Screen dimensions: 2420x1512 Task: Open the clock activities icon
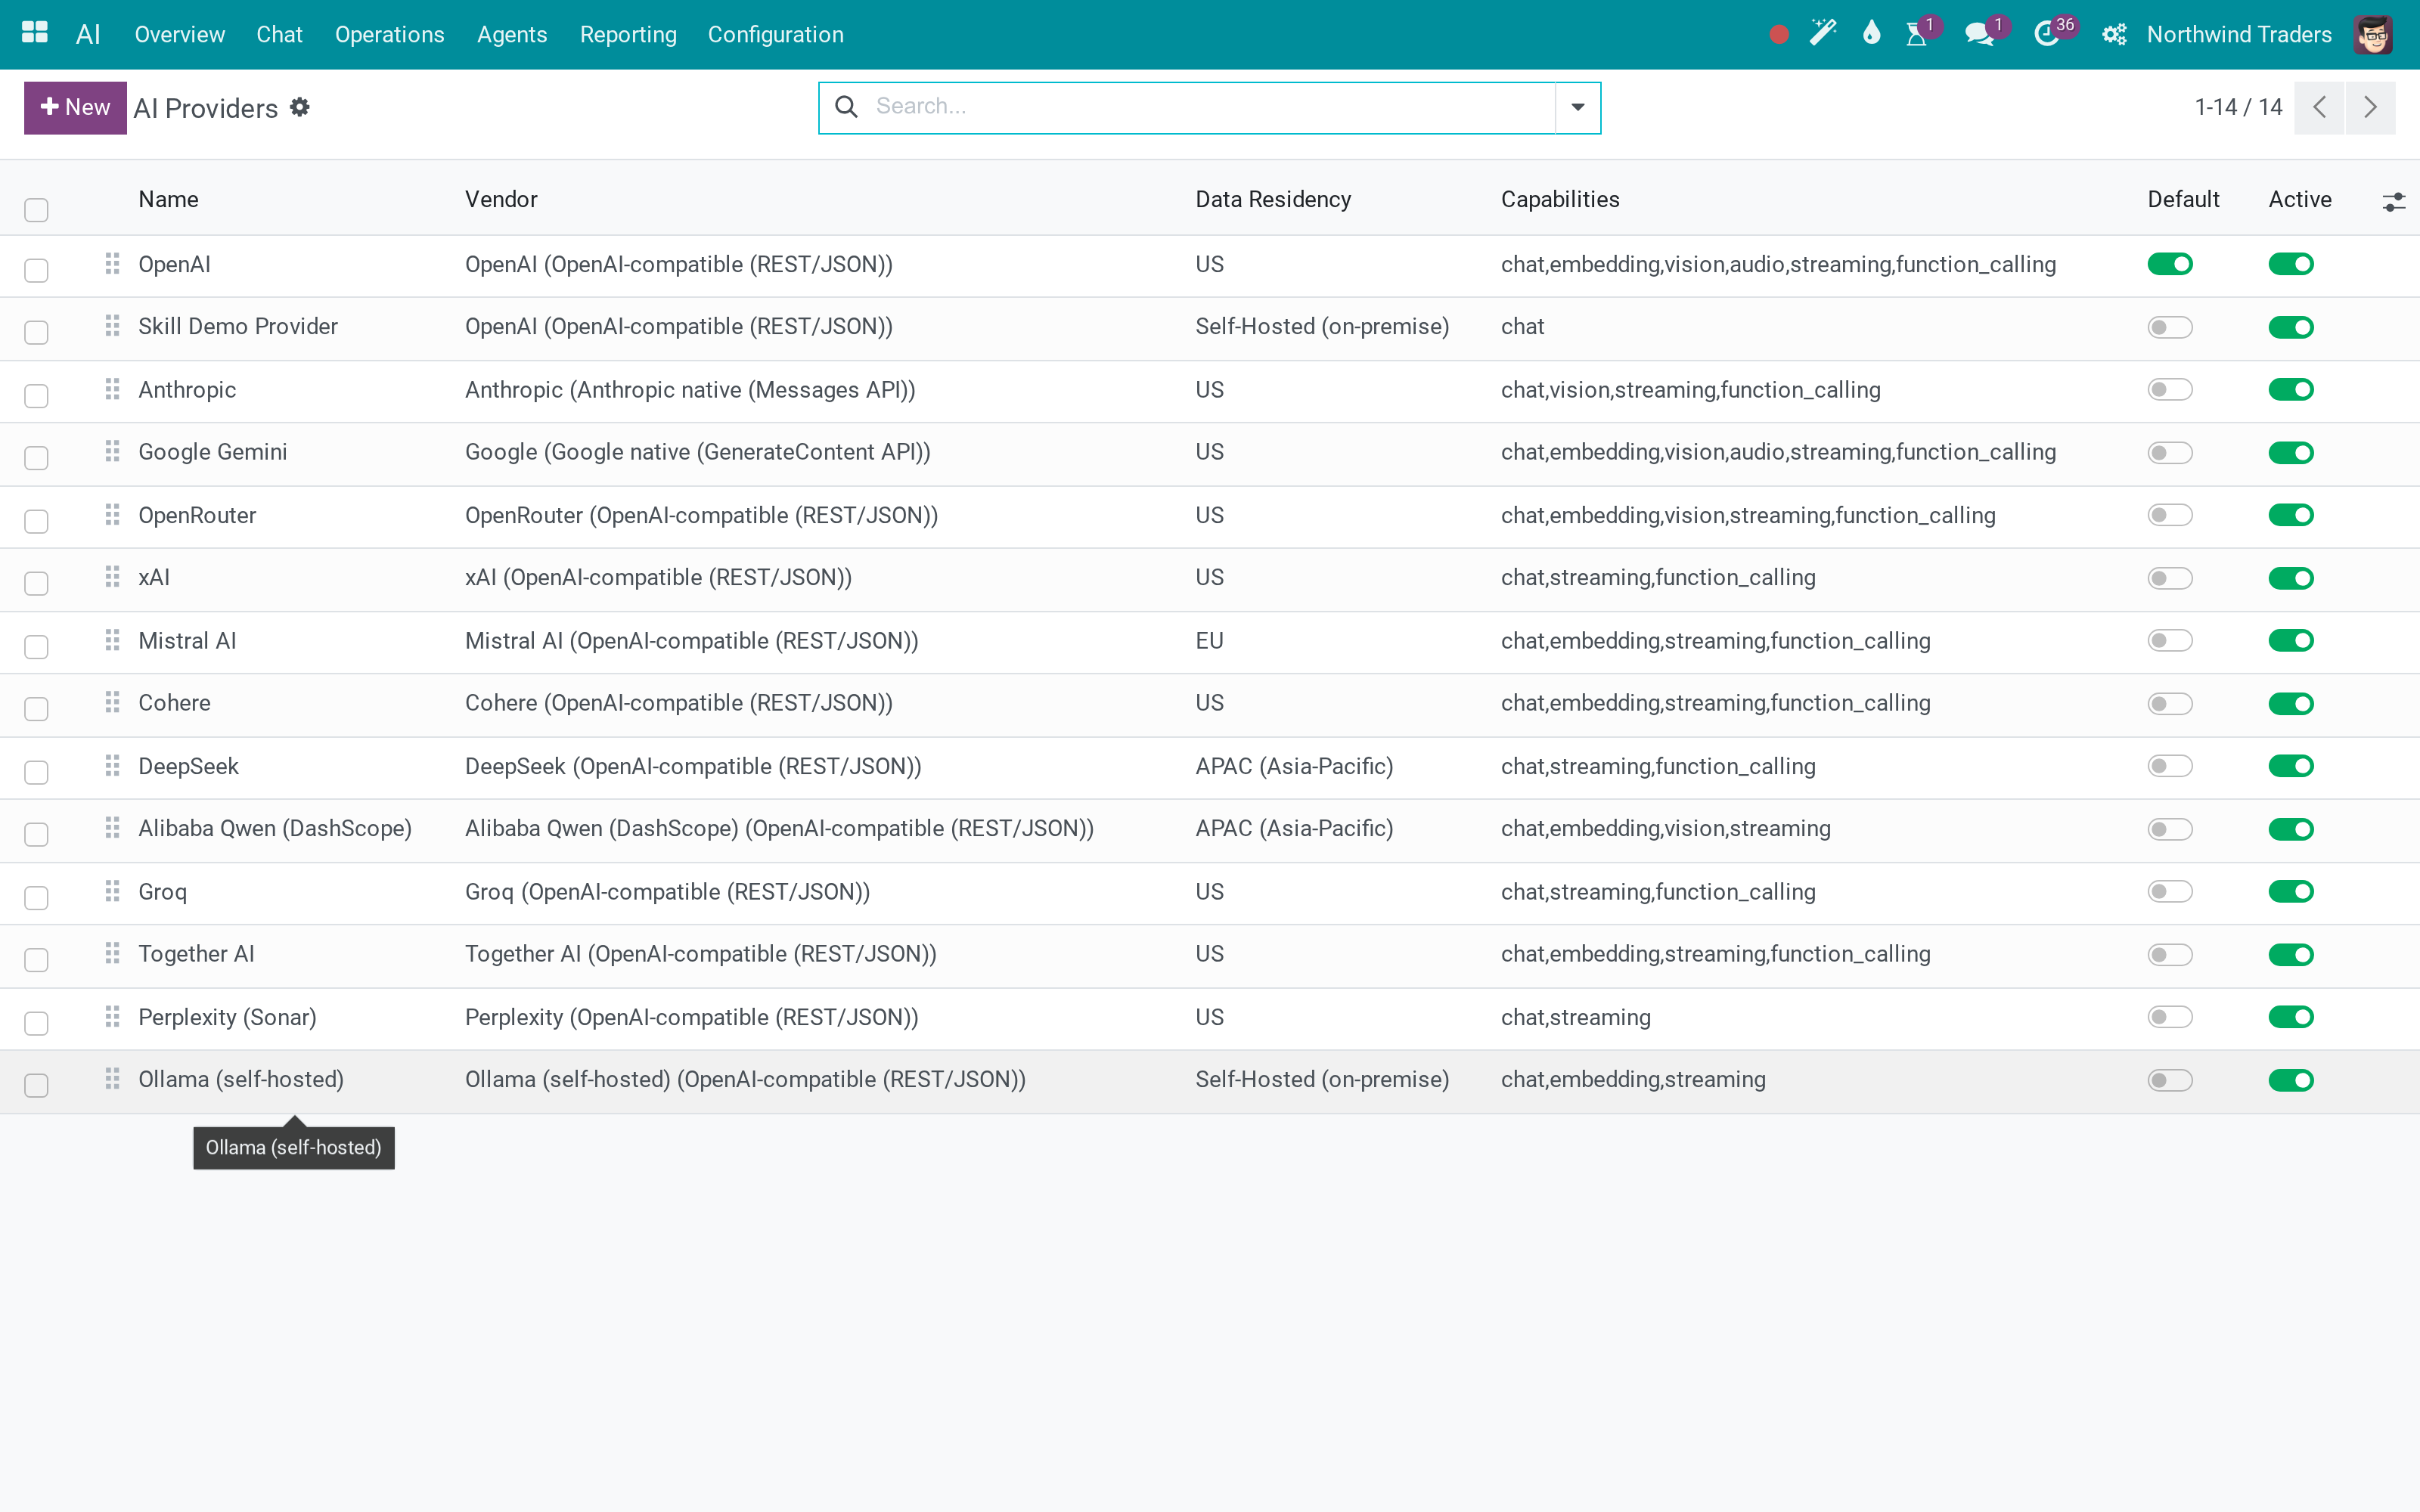pyautogui.click(x=2047, y=34)
